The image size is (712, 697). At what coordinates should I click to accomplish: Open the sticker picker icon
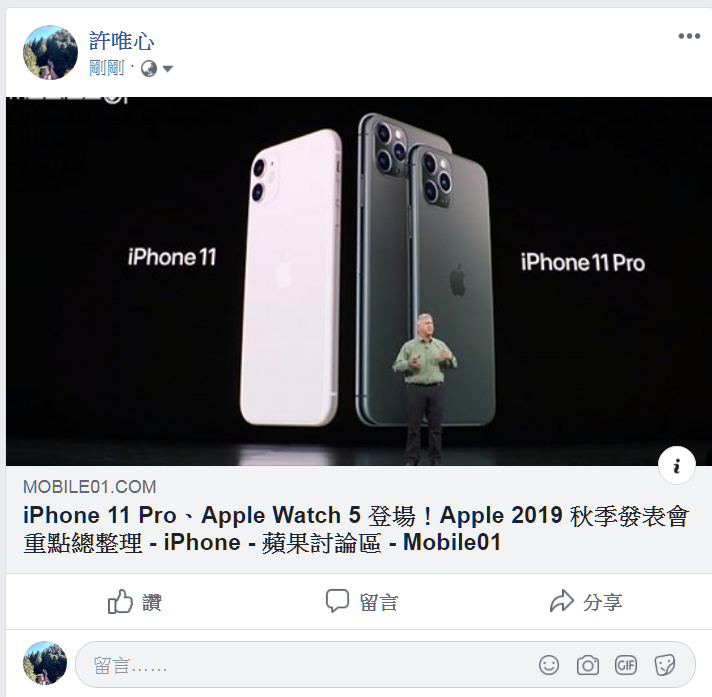[x=665, y=666]
